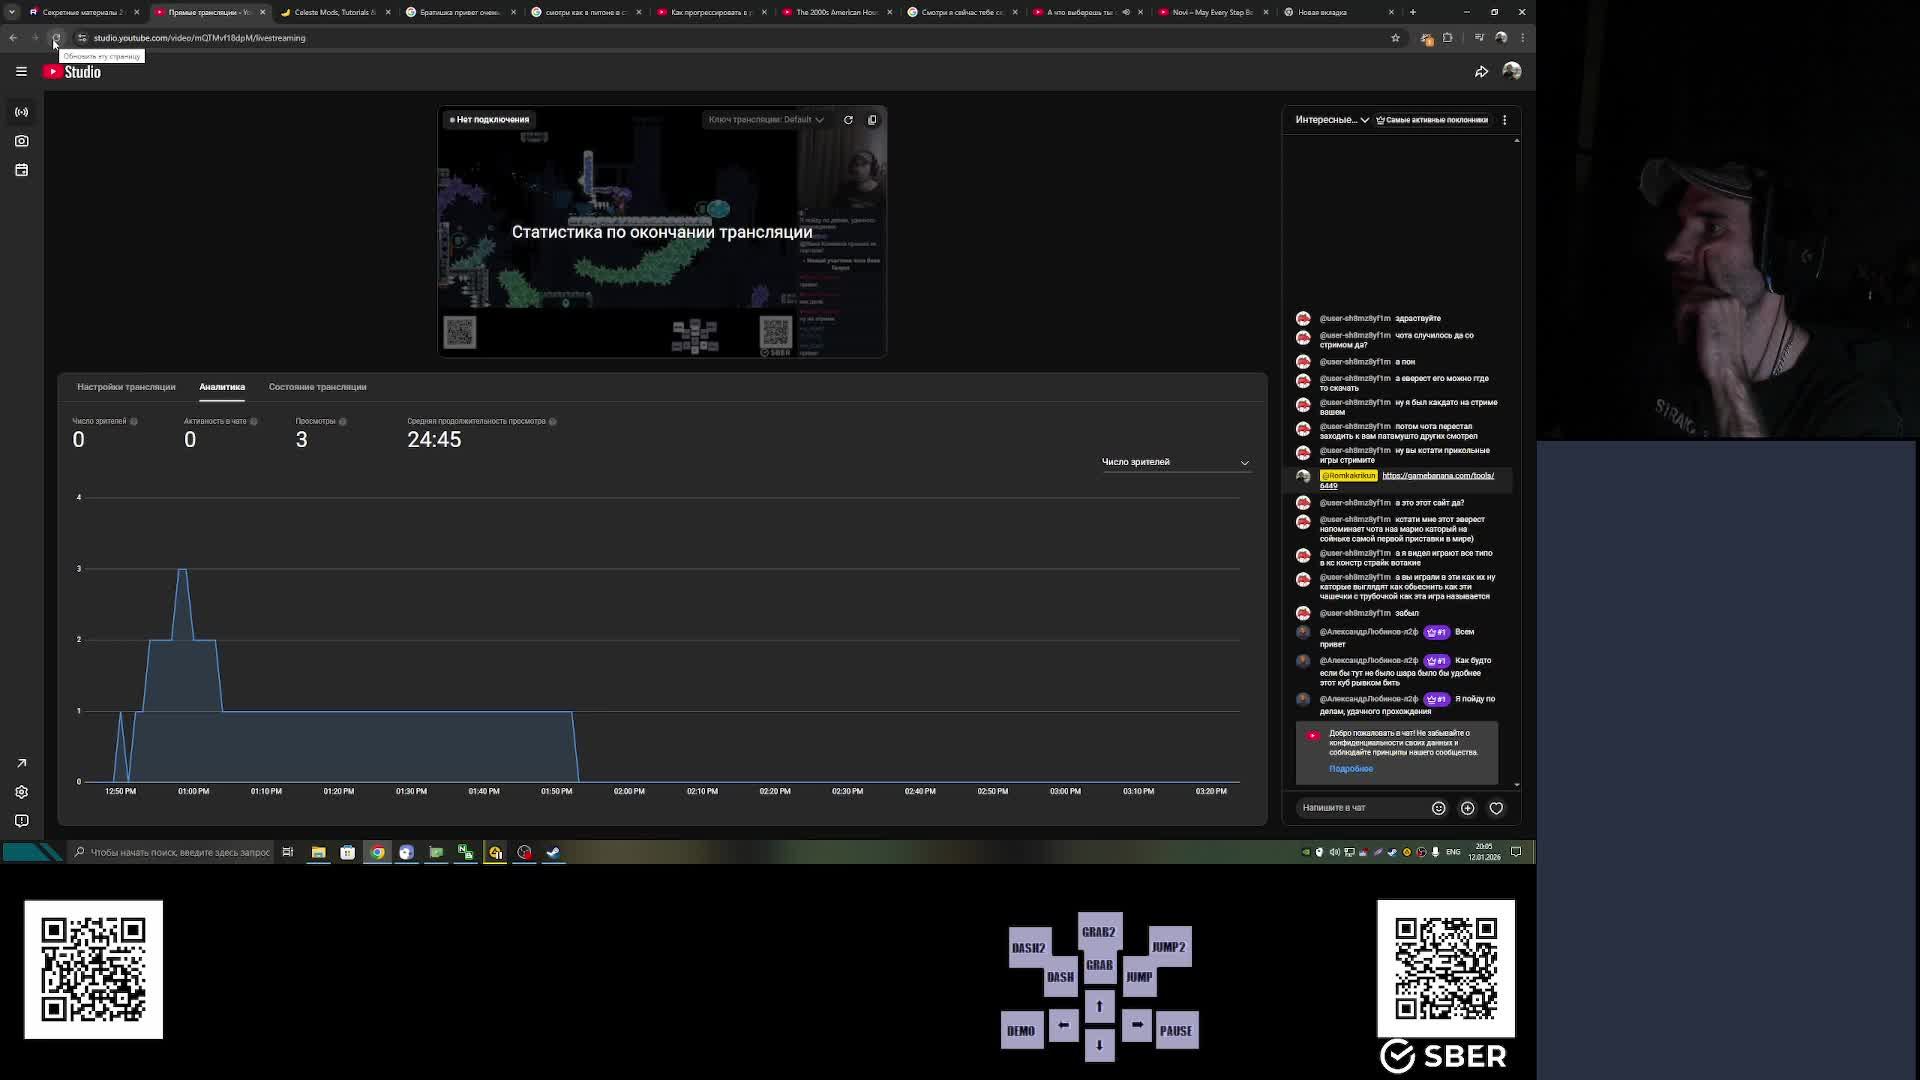Click the Подробнее link in chat notice
1920x1080 pixels.
point(1350,769)
